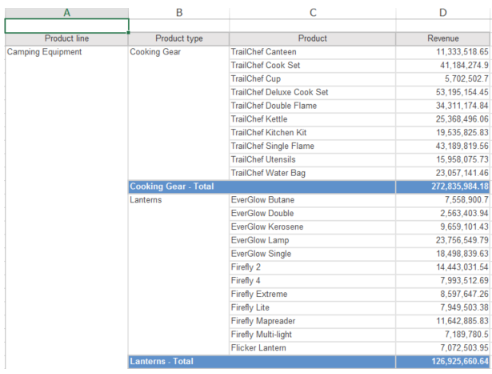Viewport: 492px width, 374px height.
Task: Select column C header
Action: coord(312,13)
